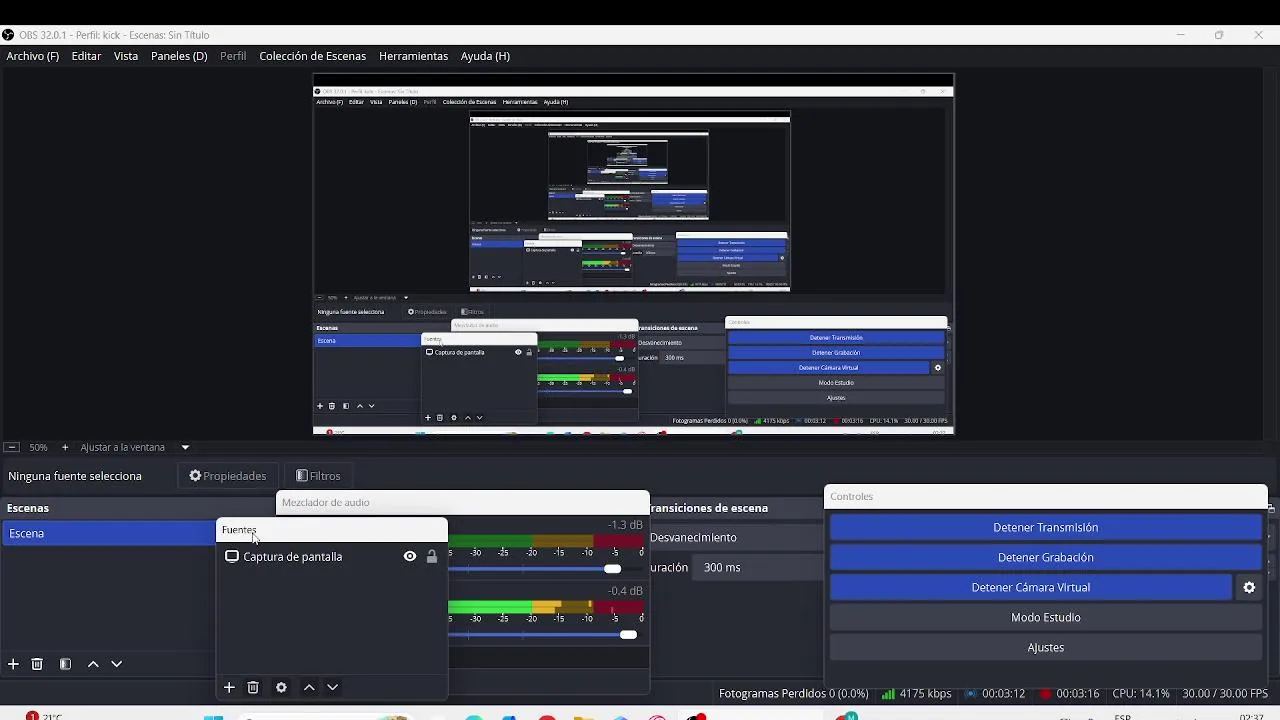Open Ajustes from the Controles panel

[x=1046, y=648]
